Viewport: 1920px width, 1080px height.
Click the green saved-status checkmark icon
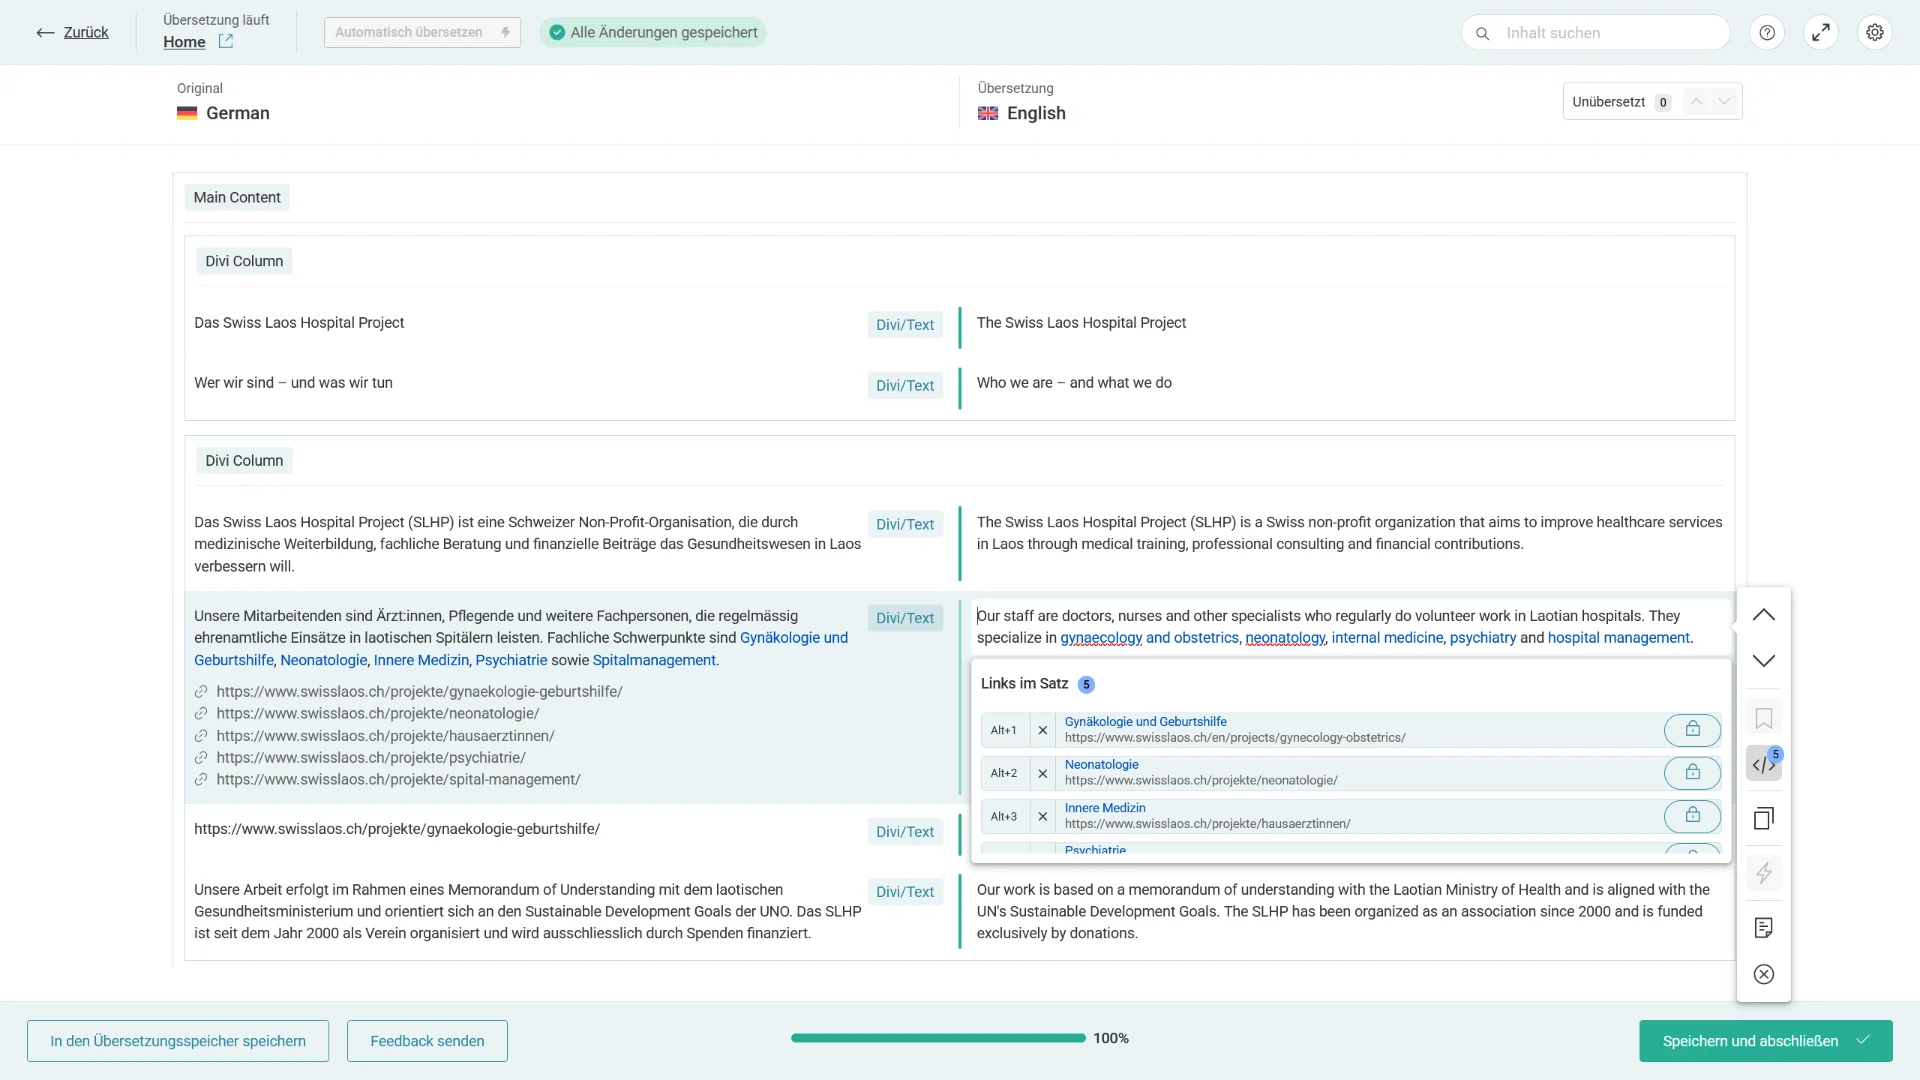coord(557,33)
